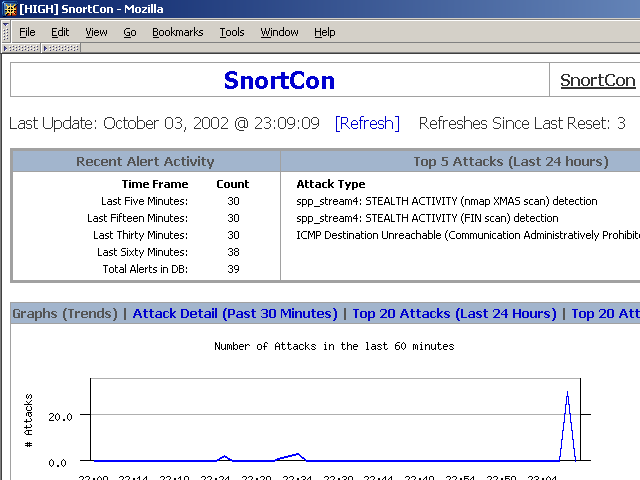This screenshot has height=480, width=640.
Task: Select the Last Fifteen Minutes label
Action: coord(138,218)
